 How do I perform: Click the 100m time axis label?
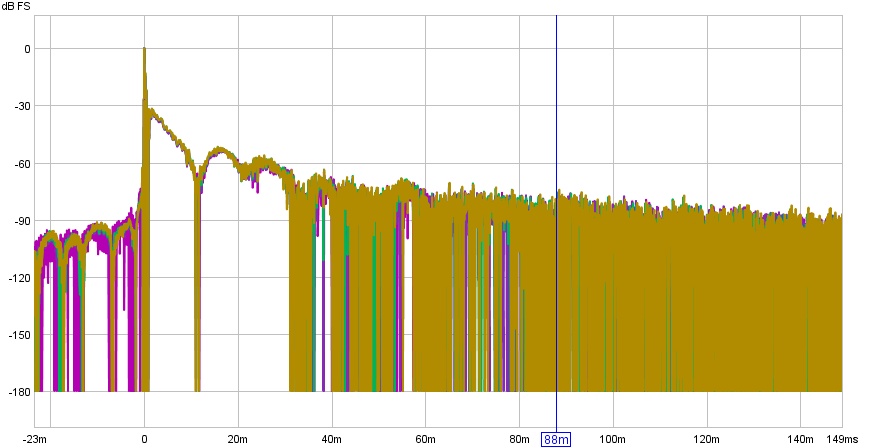[612, 439]
